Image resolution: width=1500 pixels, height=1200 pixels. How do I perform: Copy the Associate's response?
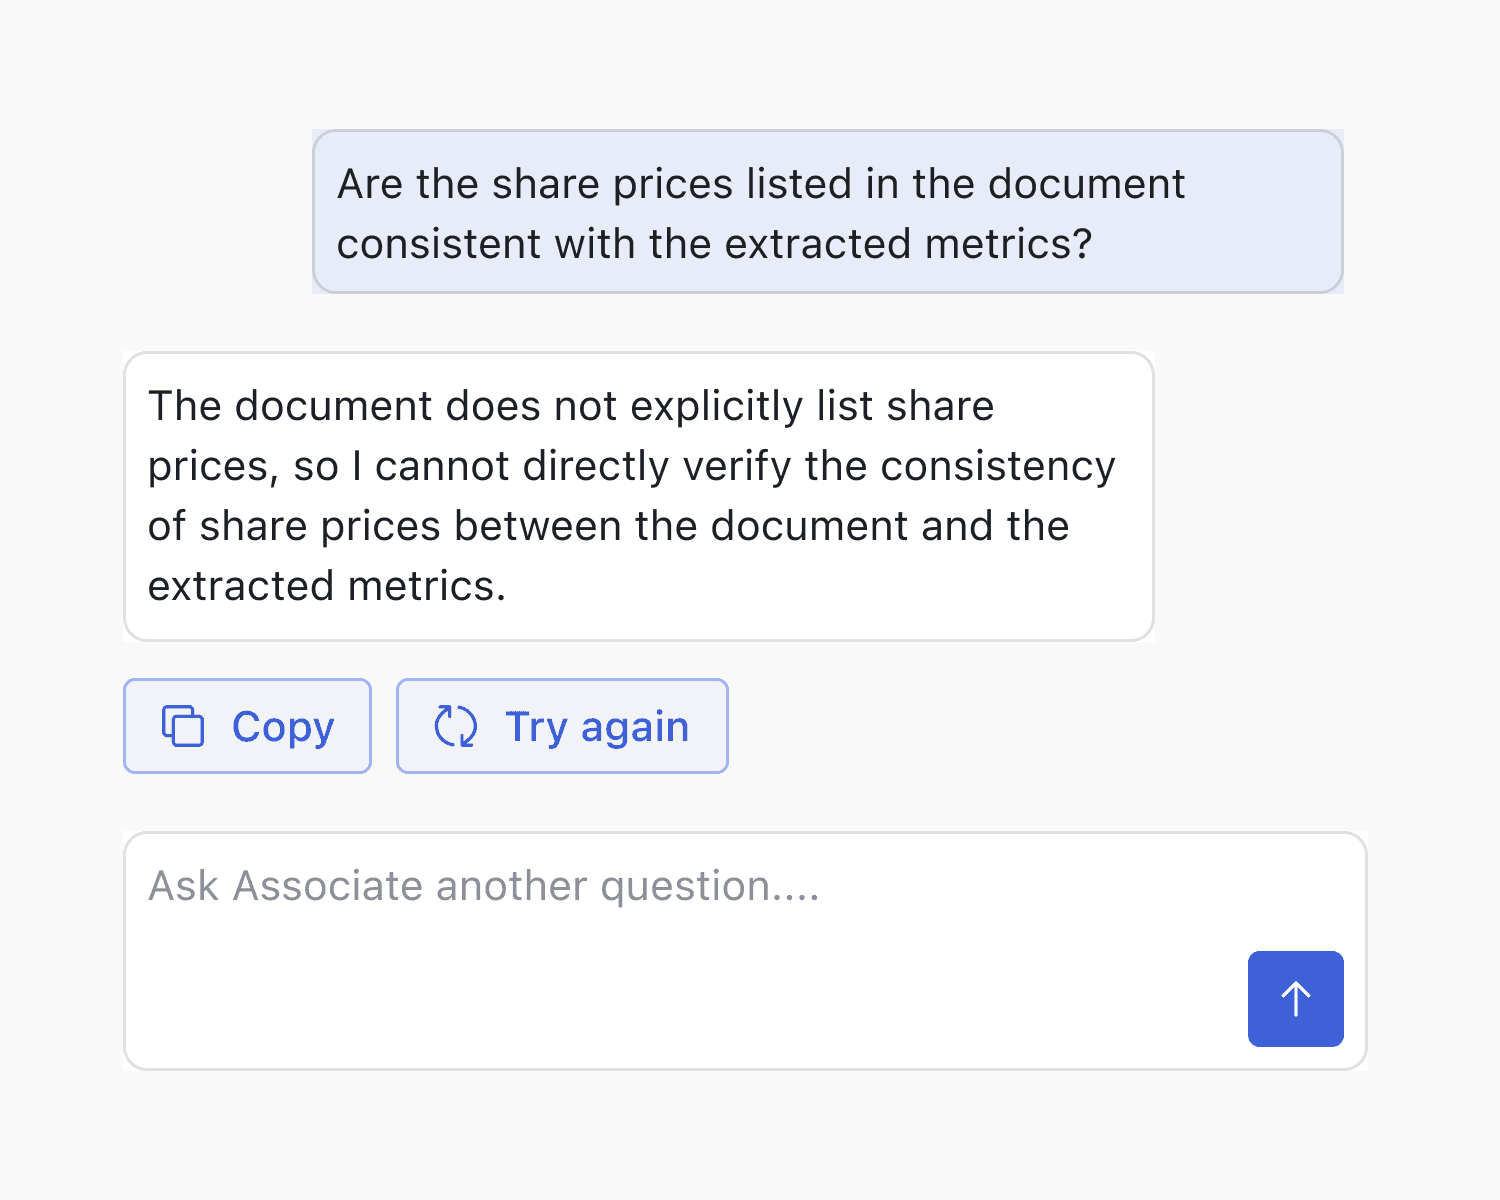(247, 726)
